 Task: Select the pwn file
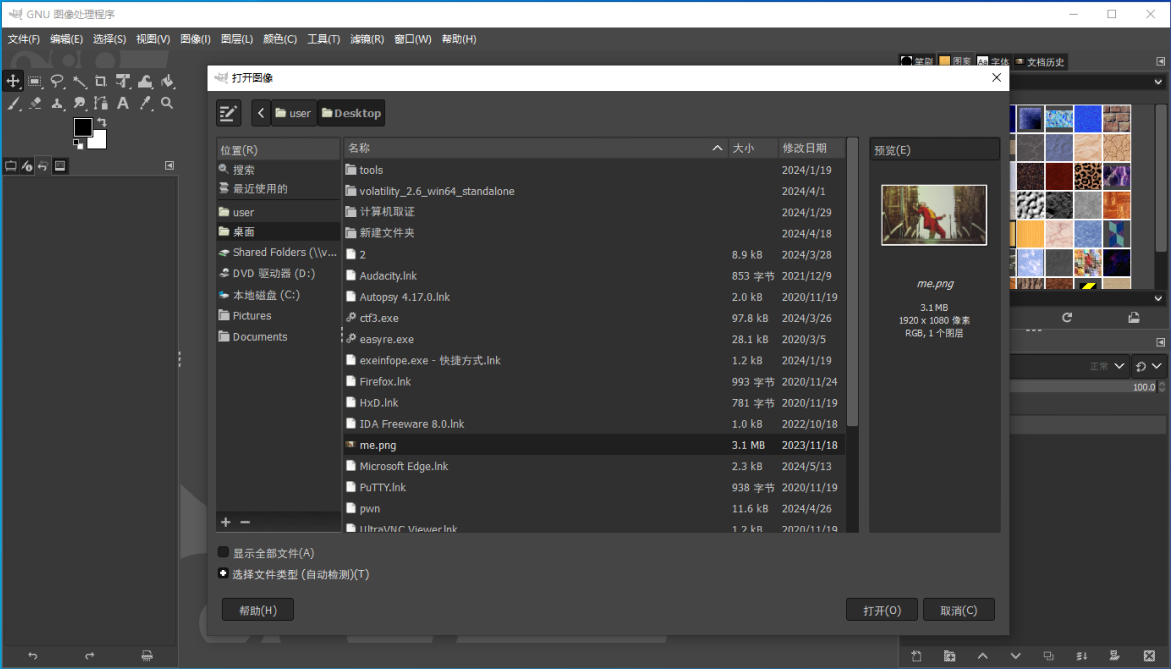pos(594,508)
